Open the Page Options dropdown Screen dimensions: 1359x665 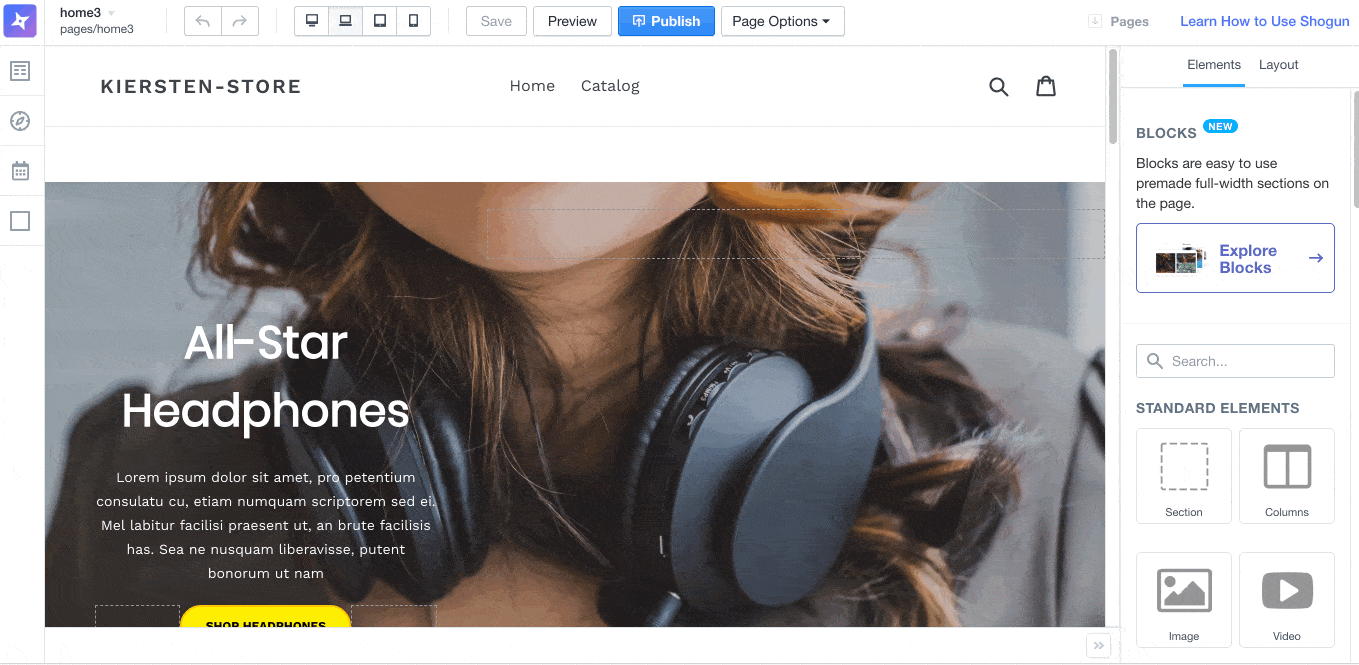[x=782, y=21]
